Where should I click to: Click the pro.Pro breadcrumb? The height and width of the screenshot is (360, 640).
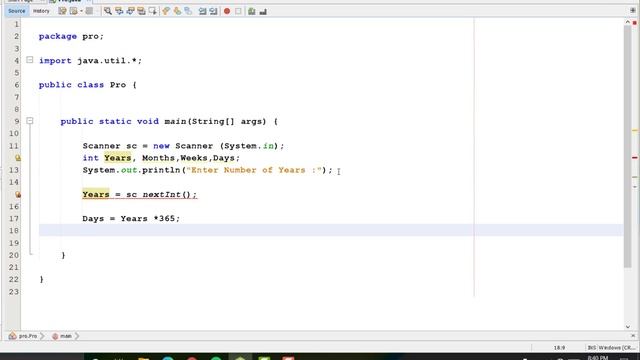point(24,336)
